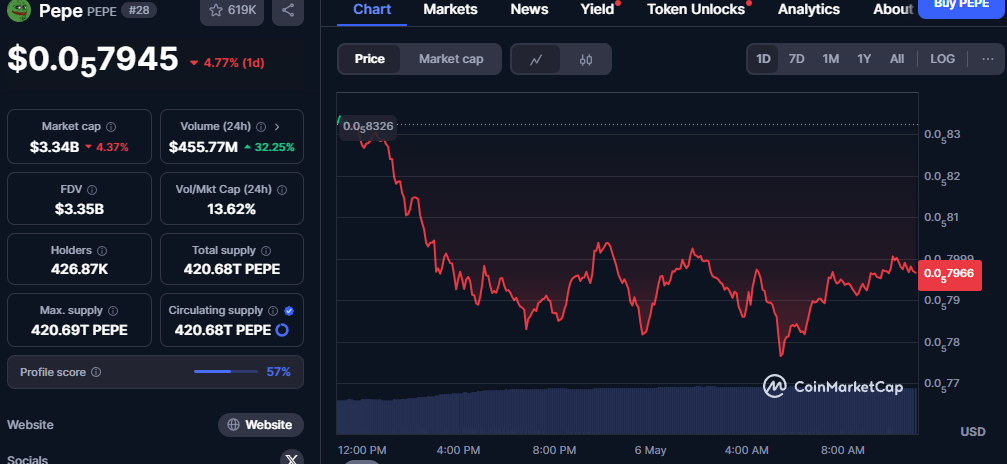Select the 7D time range
The width and height of the screenshot is (1007, 464).
point(796,59)
